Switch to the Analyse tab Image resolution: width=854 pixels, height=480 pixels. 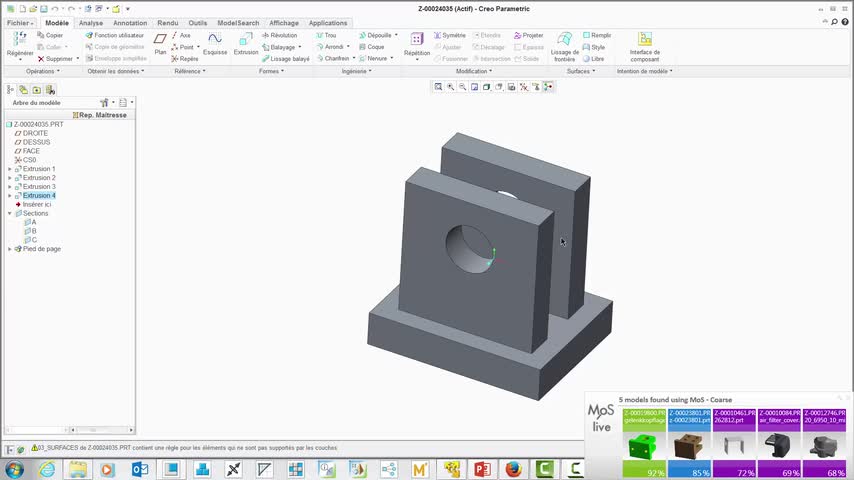point(91,23)
